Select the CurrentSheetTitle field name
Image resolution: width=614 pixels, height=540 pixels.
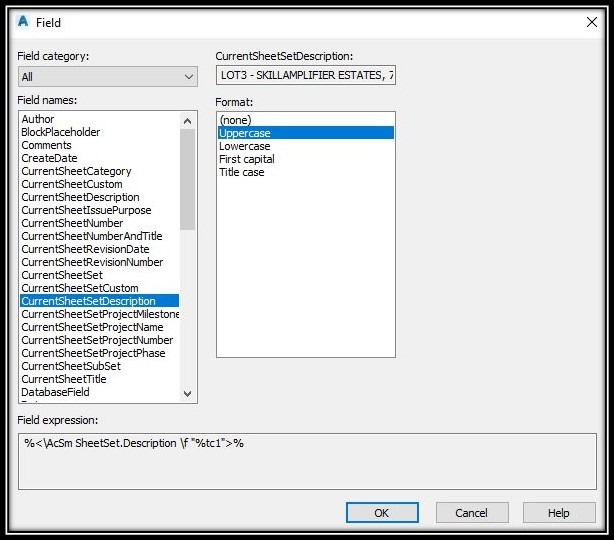click(99, 379)
